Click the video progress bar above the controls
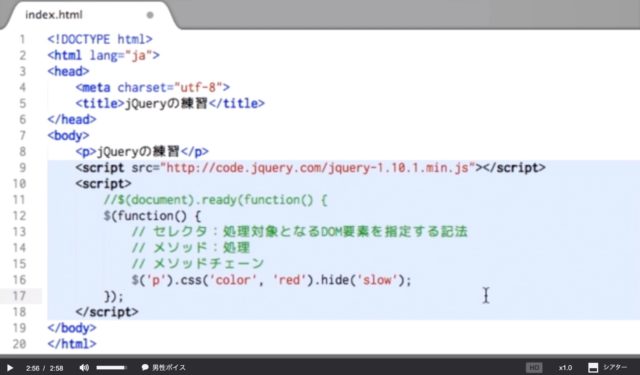The height and width of the screenshot is (375, 640). [320, 356]
